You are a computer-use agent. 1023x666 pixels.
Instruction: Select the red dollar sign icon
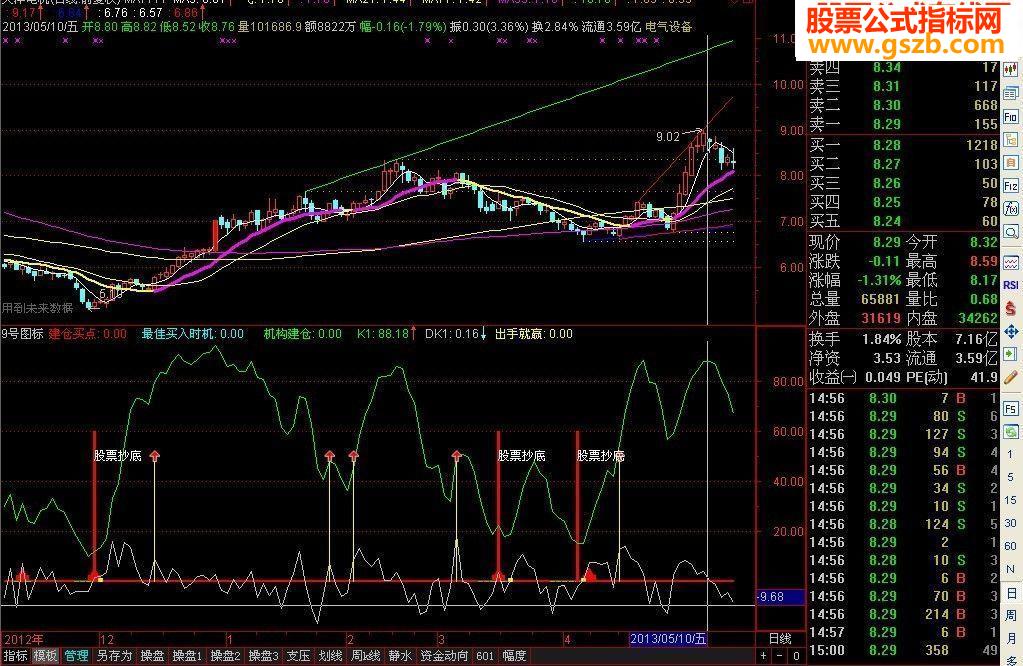point(1011,309)
